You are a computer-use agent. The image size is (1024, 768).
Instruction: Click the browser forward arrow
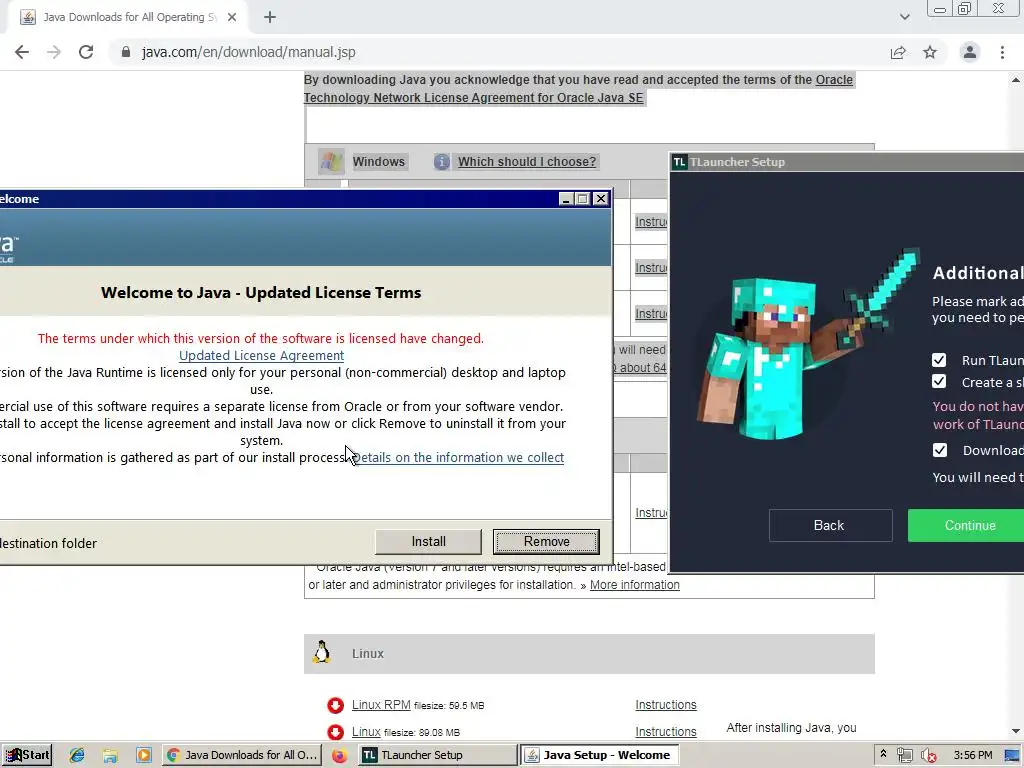[x=54, y=52]
